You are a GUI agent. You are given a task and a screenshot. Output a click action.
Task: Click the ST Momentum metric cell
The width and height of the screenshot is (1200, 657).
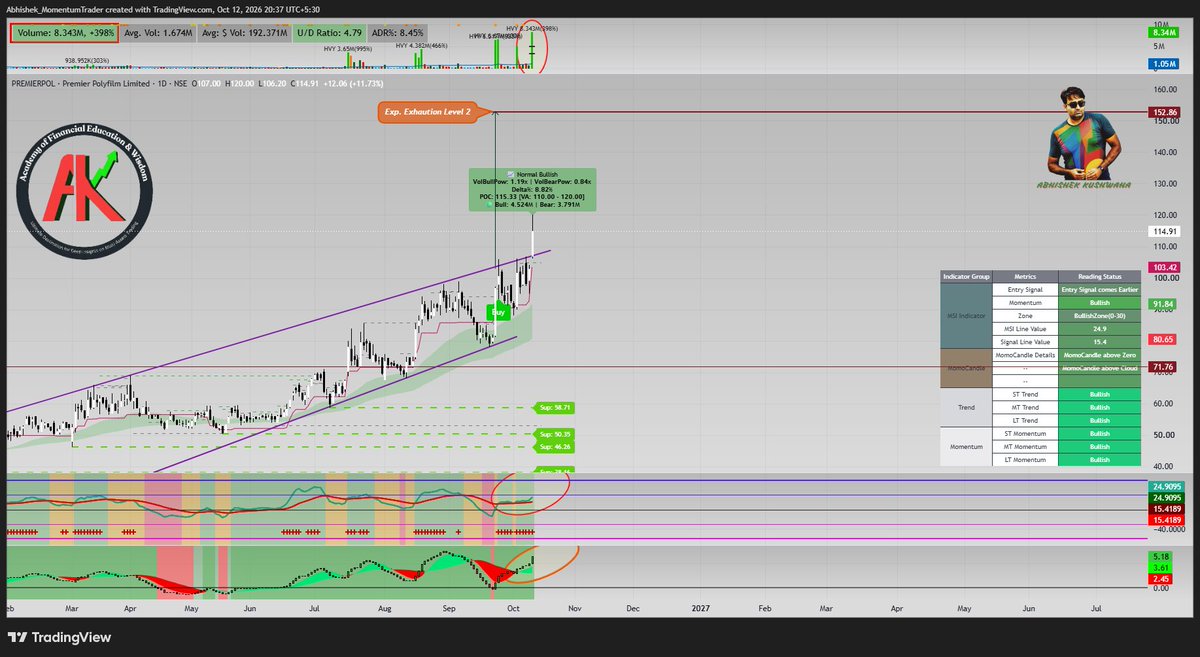pos(1025,434)
